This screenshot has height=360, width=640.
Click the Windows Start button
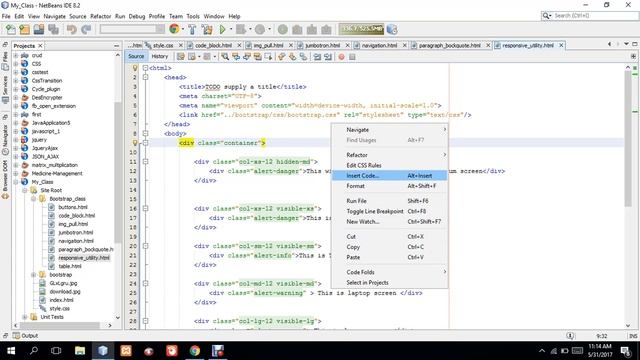(11, 351)
